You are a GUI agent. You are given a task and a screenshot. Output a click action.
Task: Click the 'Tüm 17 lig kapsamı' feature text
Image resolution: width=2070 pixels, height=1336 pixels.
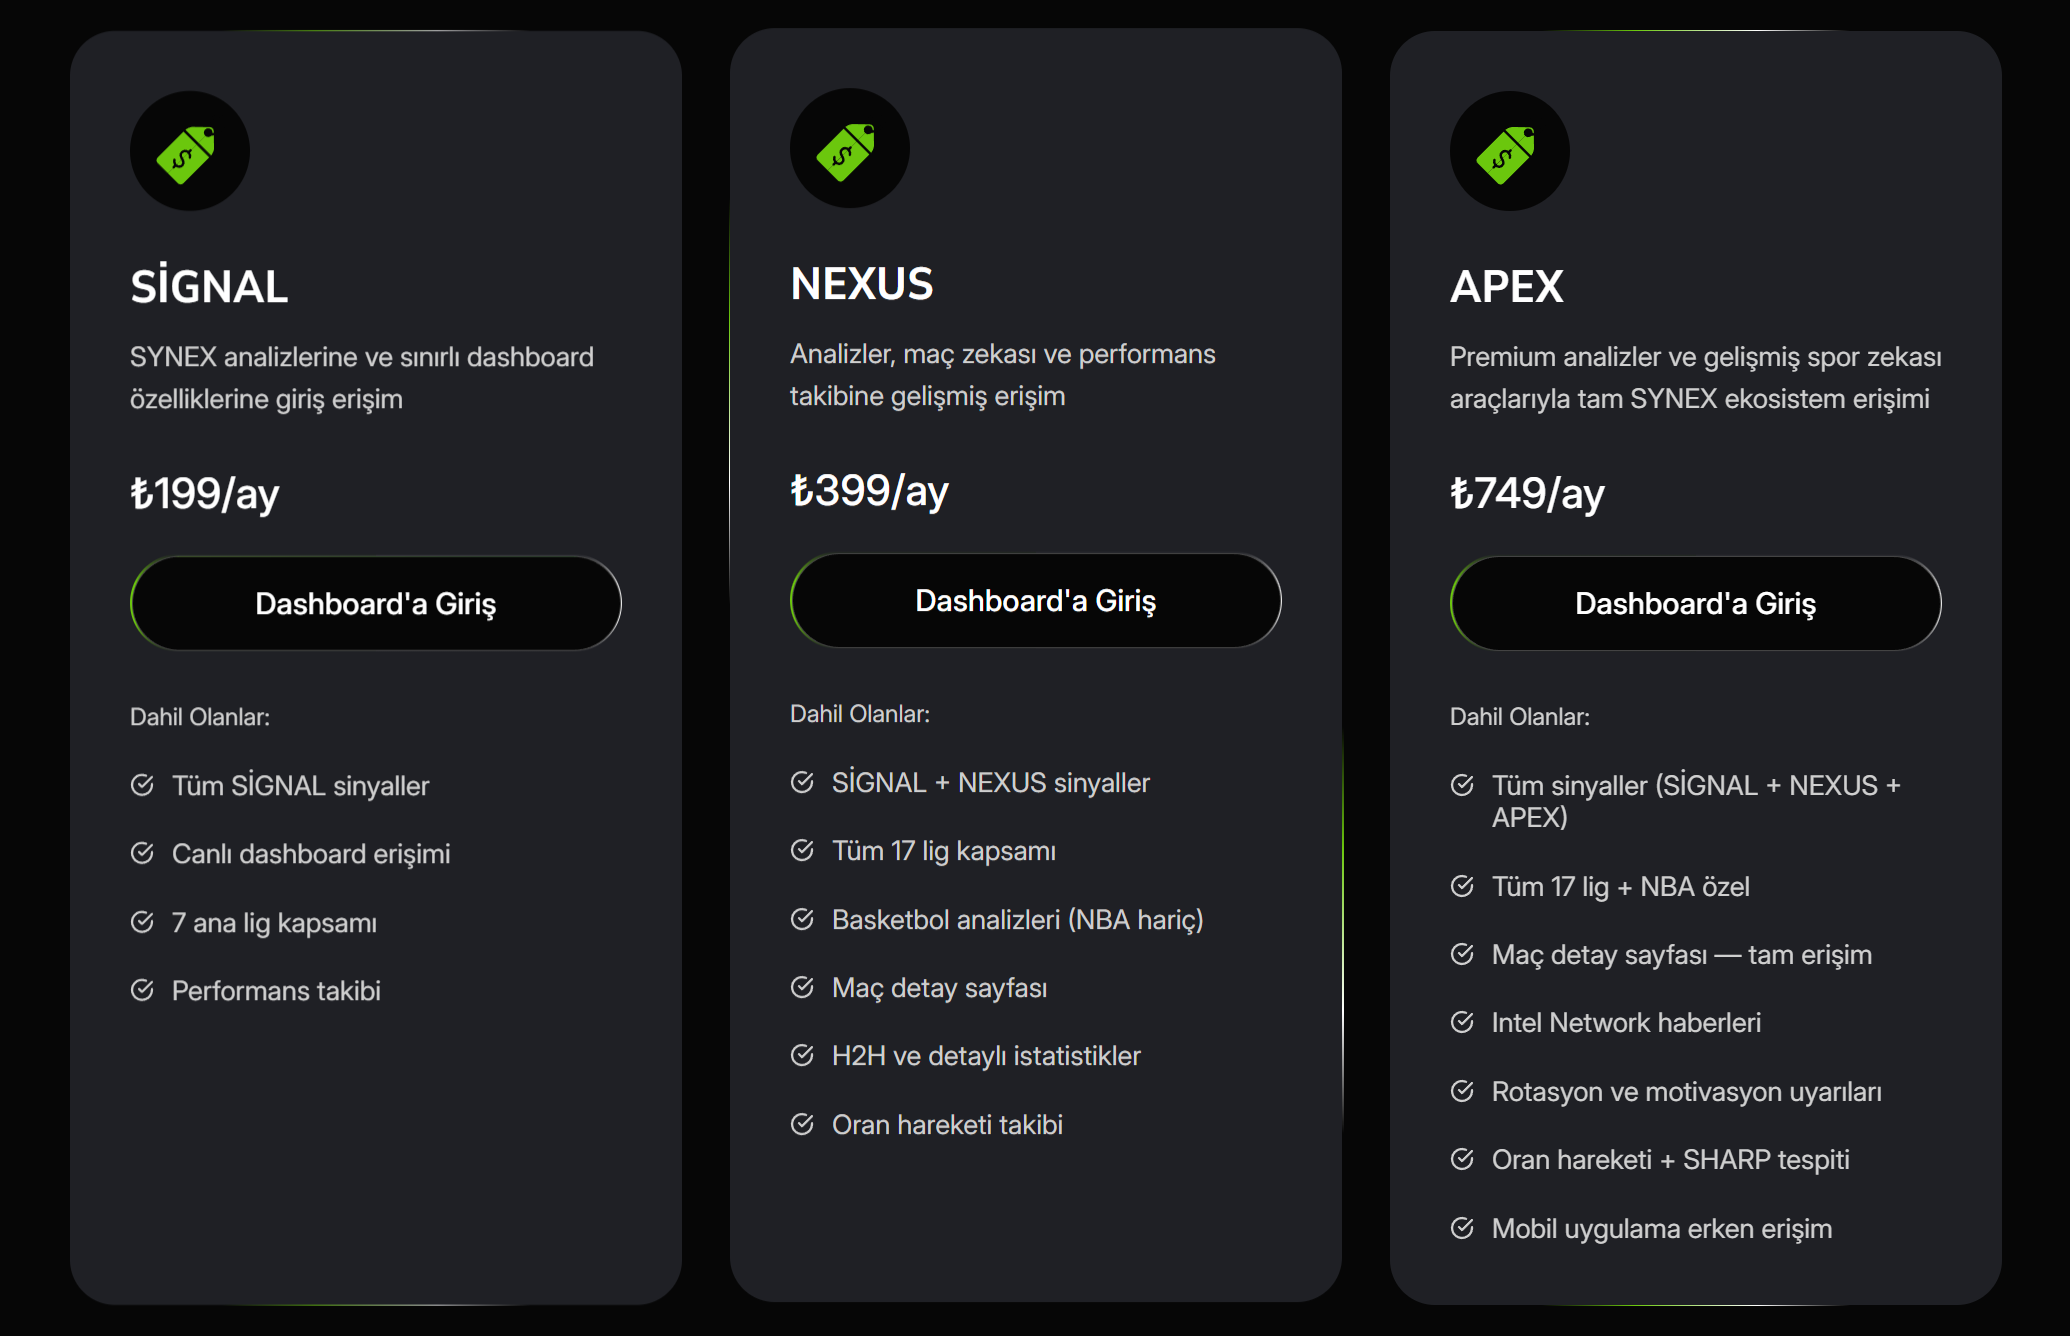coord(944,851)
